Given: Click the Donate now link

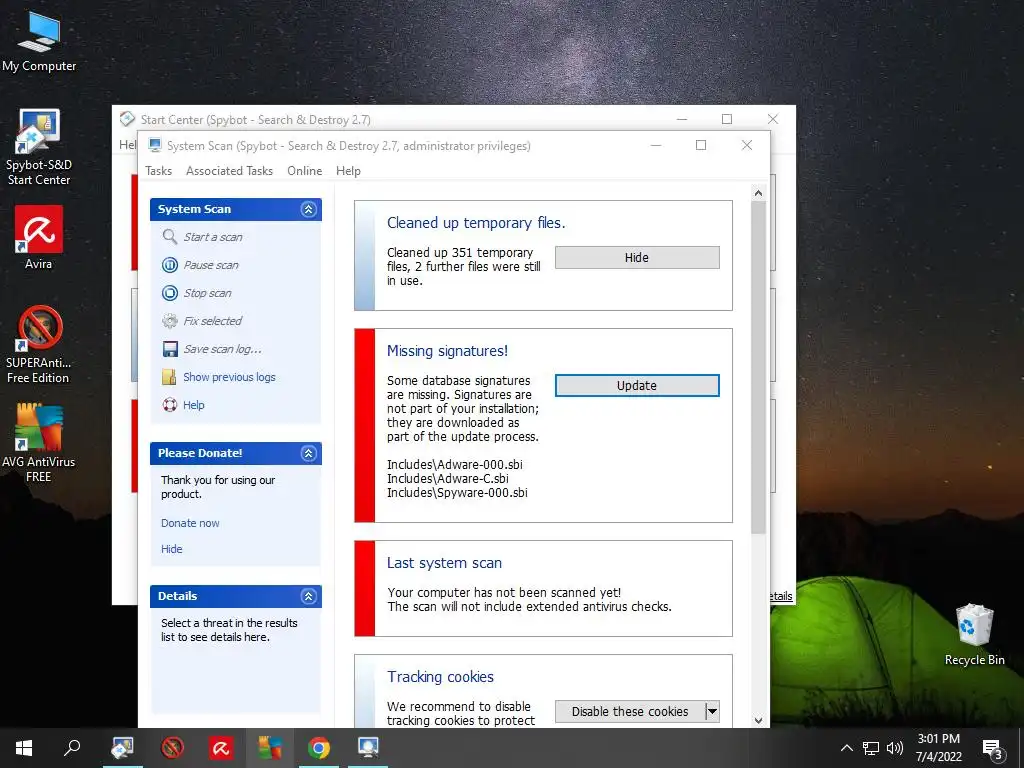Looking at the screenshot, I should coord(190,523).
